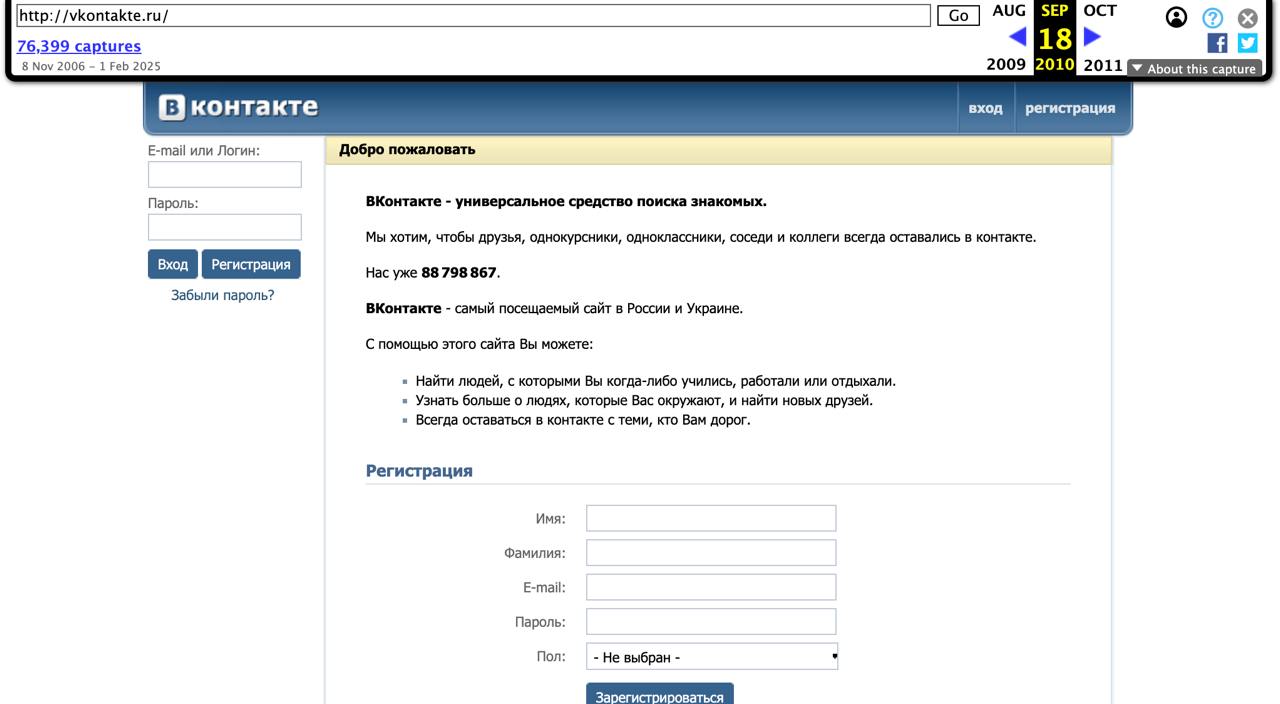Expand About this capture
Screen dimensions: 1280x704
[x=1194, y=69]
